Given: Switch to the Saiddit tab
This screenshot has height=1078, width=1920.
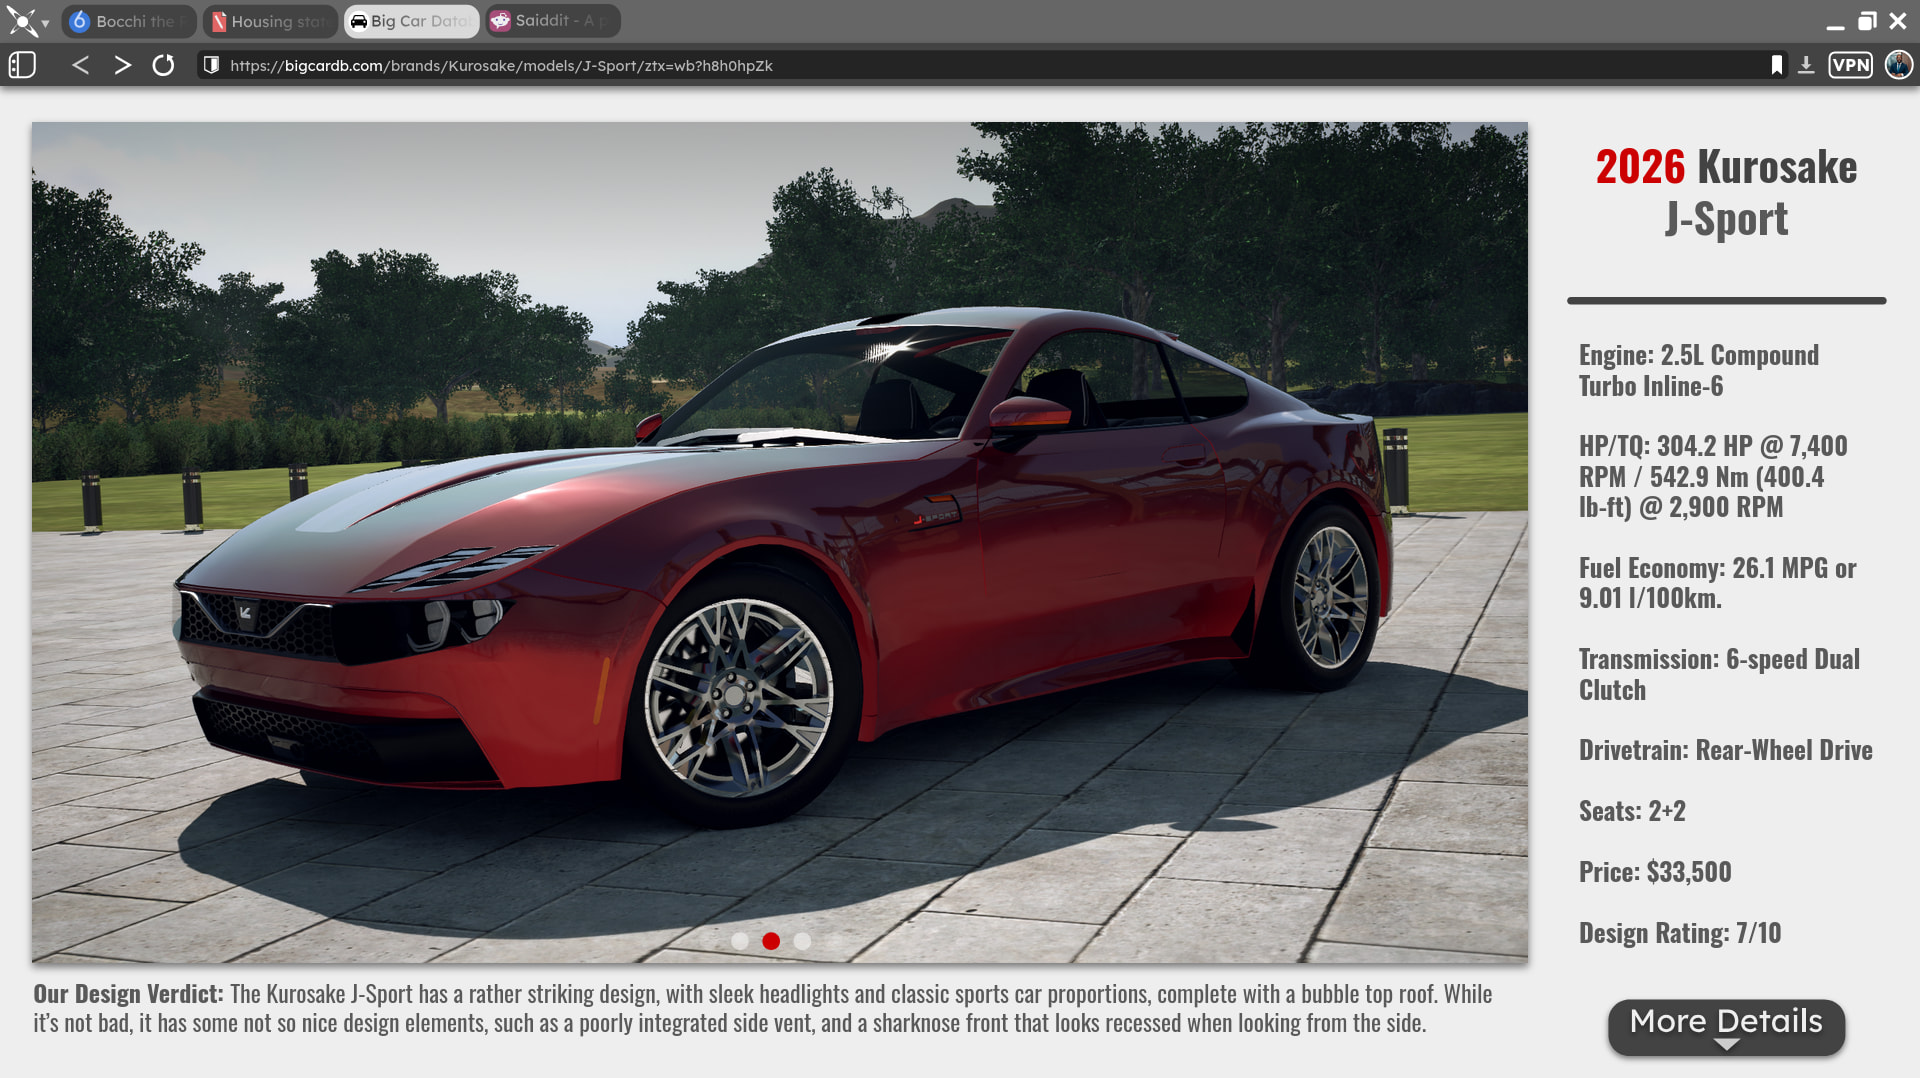Looking at the screenshot, I should [553, 21].
